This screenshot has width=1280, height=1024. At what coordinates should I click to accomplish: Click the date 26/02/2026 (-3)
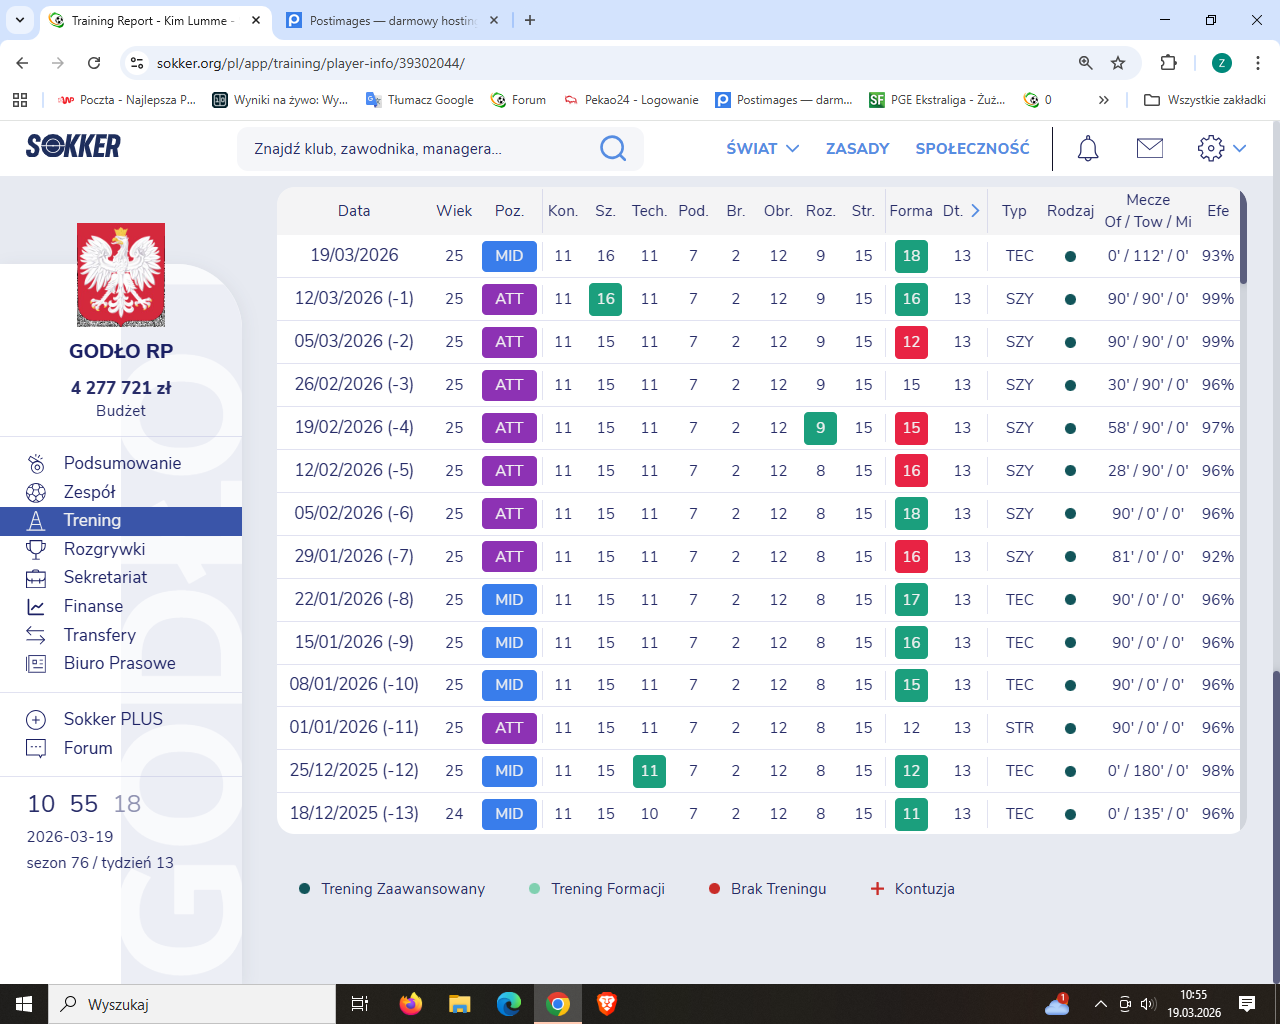click(x=354, y=384)
